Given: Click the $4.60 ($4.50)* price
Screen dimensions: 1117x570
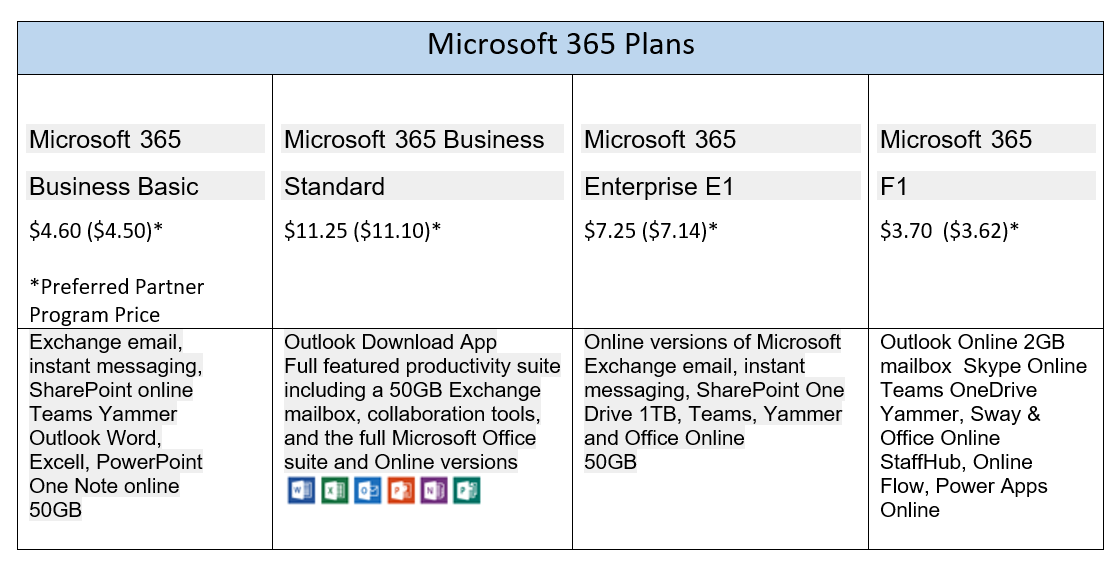Looking at the screenshot, I should tap(96, 231).
